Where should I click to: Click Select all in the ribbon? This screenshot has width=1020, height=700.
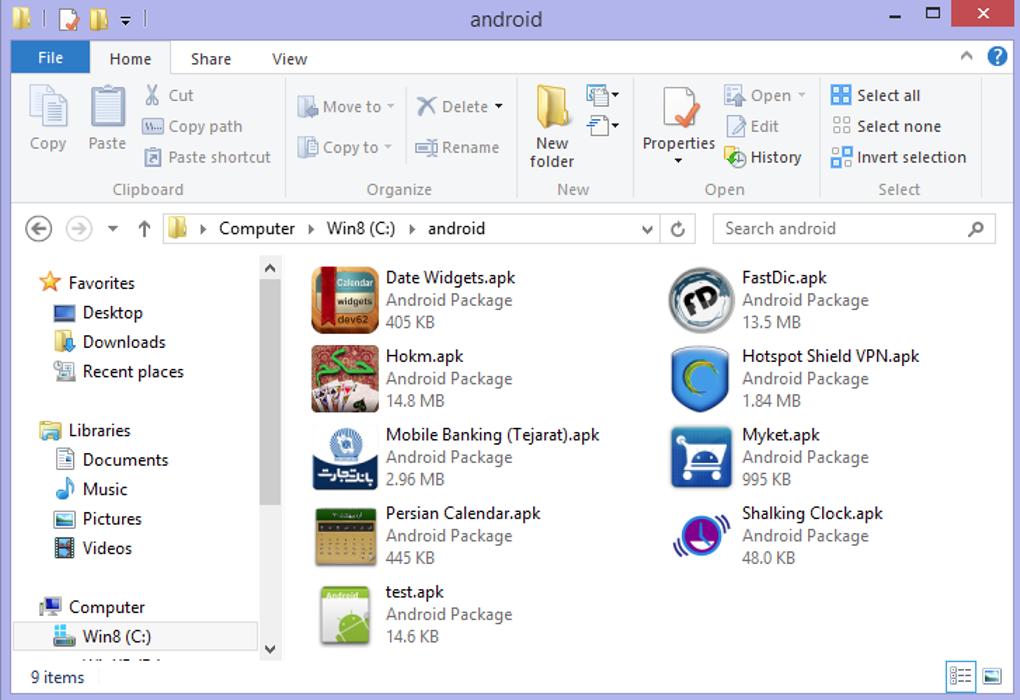(876, 95)
